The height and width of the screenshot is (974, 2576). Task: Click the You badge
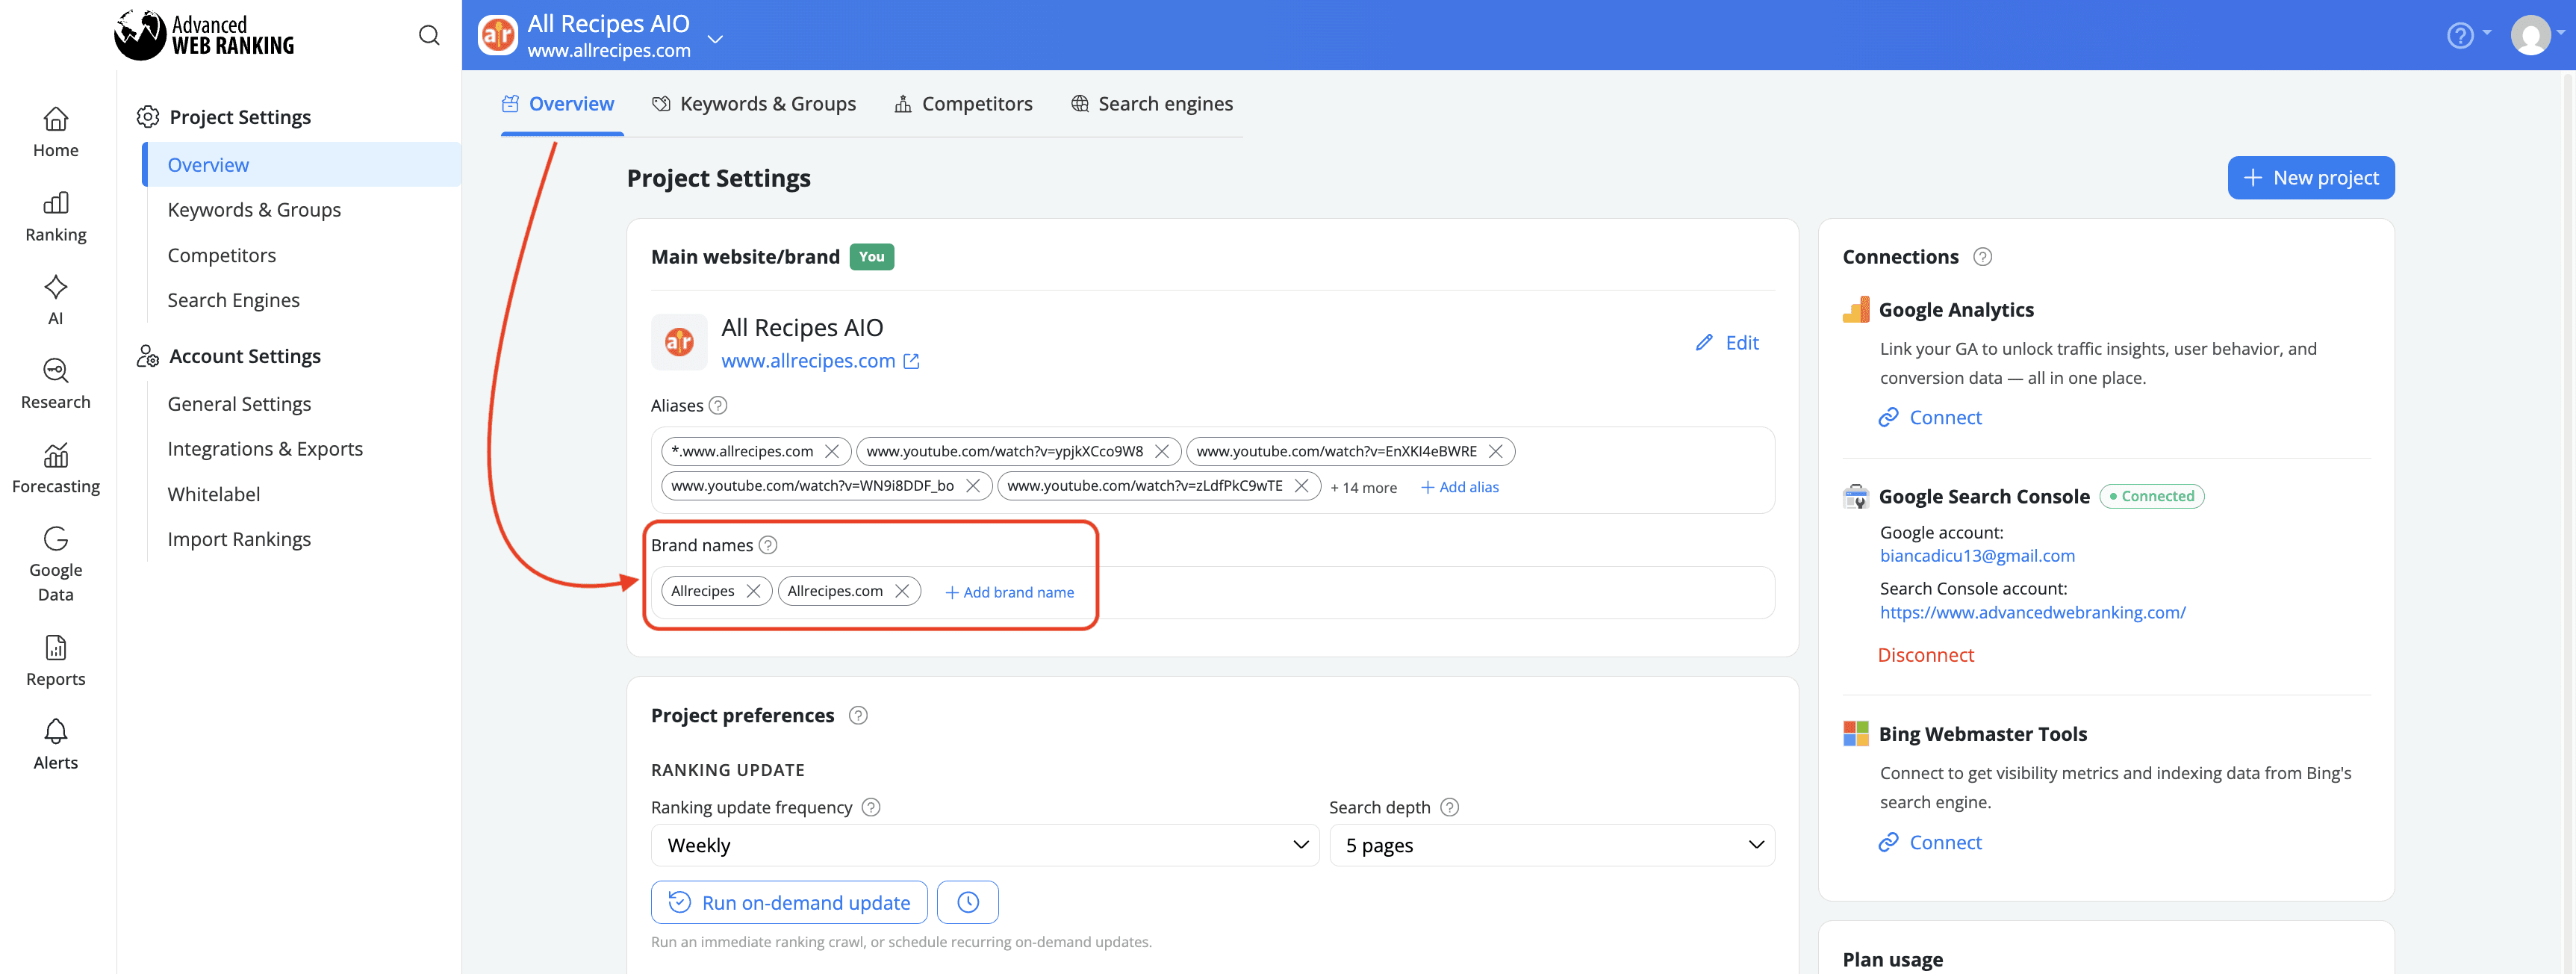point(871,257)
